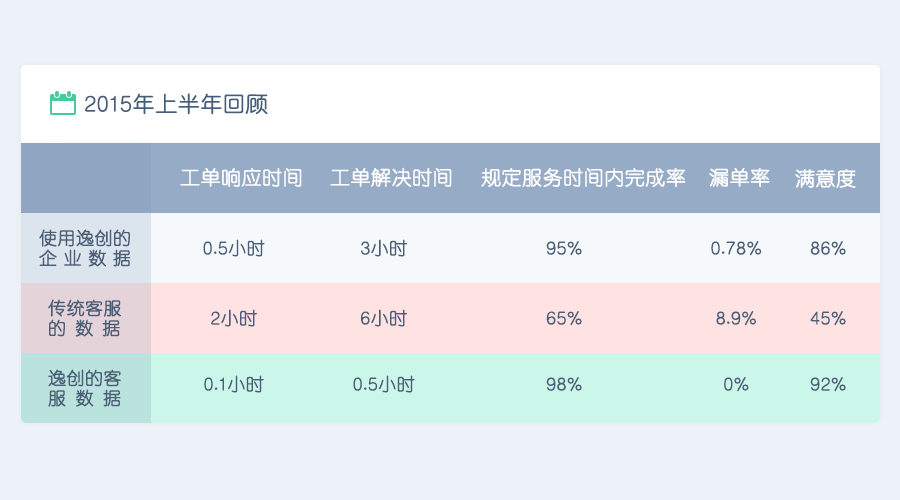Click the 6小时 cell in pink row
The image size is (900, 500).
click(x=383, y=319)
